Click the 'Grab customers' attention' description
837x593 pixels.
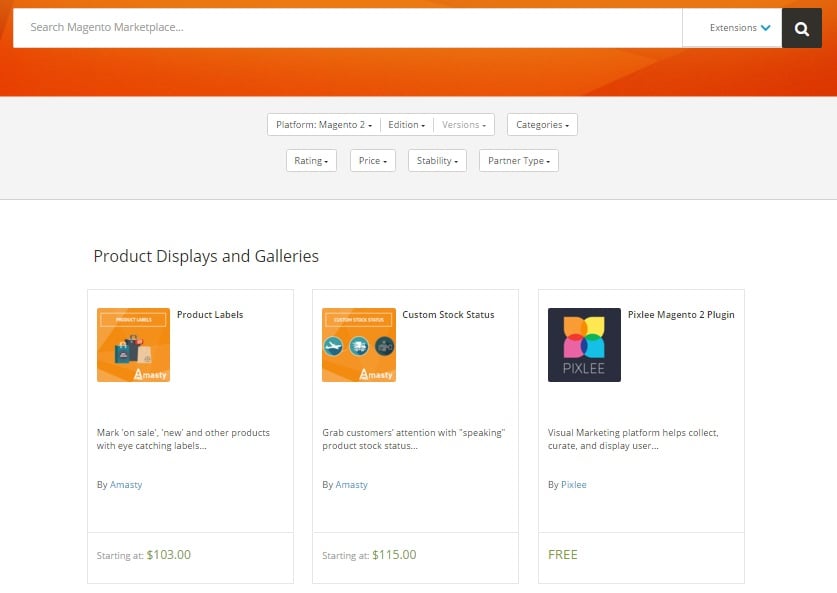point(414,439)
